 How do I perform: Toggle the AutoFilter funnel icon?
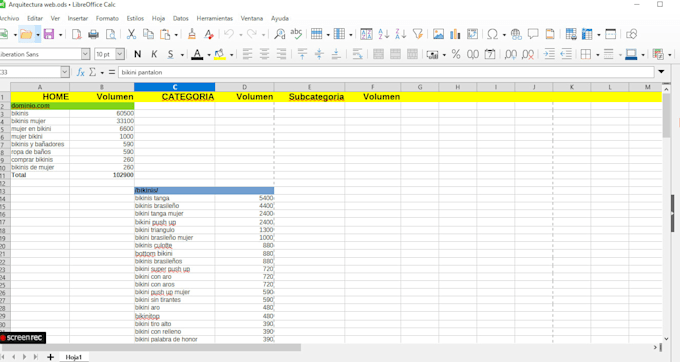(x=418, y=34)
